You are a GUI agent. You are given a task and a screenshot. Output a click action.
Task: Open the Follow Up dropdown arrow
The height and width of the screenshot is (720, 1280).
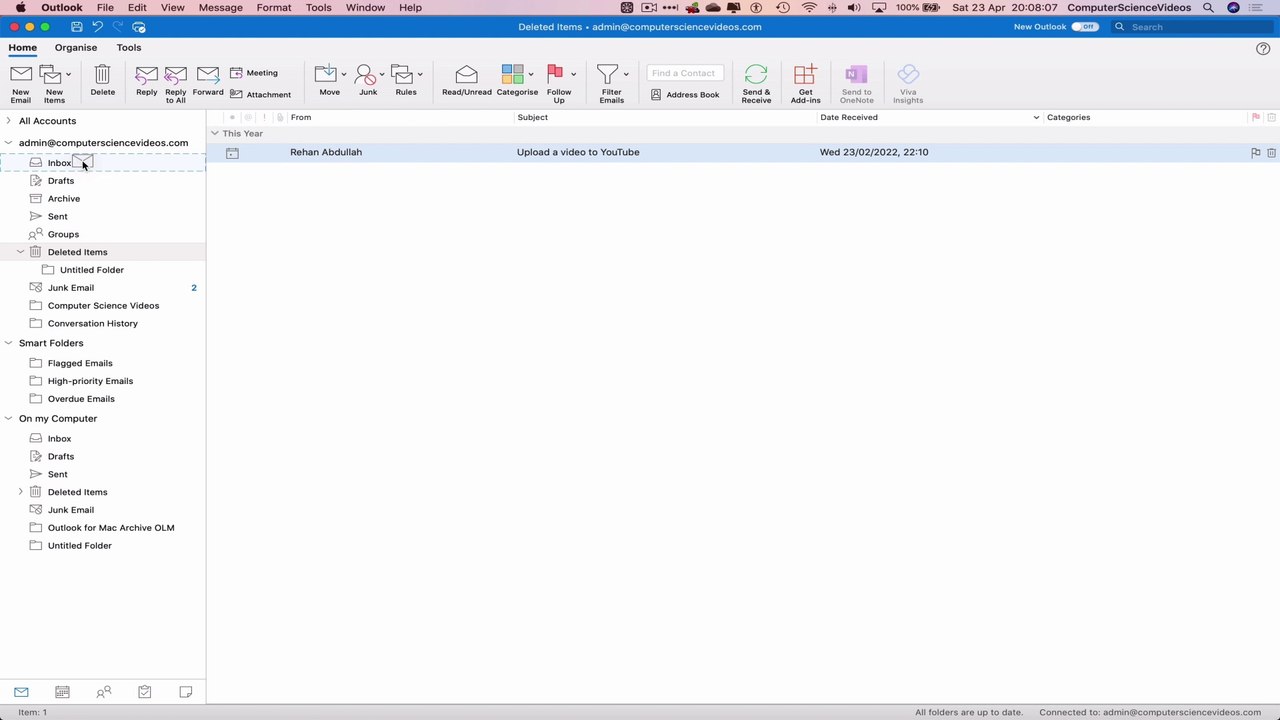click(573, 74)
